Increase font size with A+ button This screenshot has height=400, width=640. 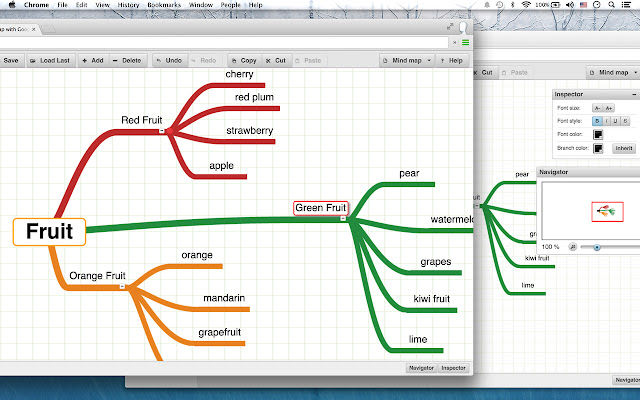click(609, 108)
